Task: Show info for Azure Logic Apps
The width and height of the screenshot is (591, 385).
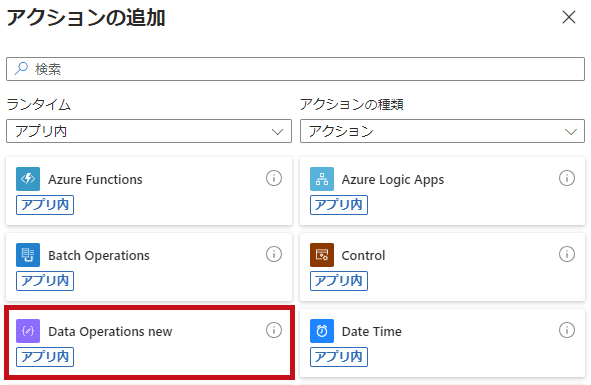Action: pos(567,178)
